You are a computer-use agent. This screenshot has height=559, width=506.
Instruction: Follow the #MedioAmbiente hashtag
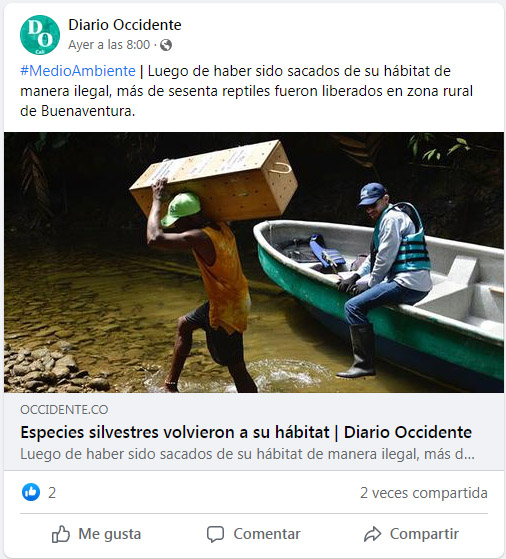tap(78, 71)
